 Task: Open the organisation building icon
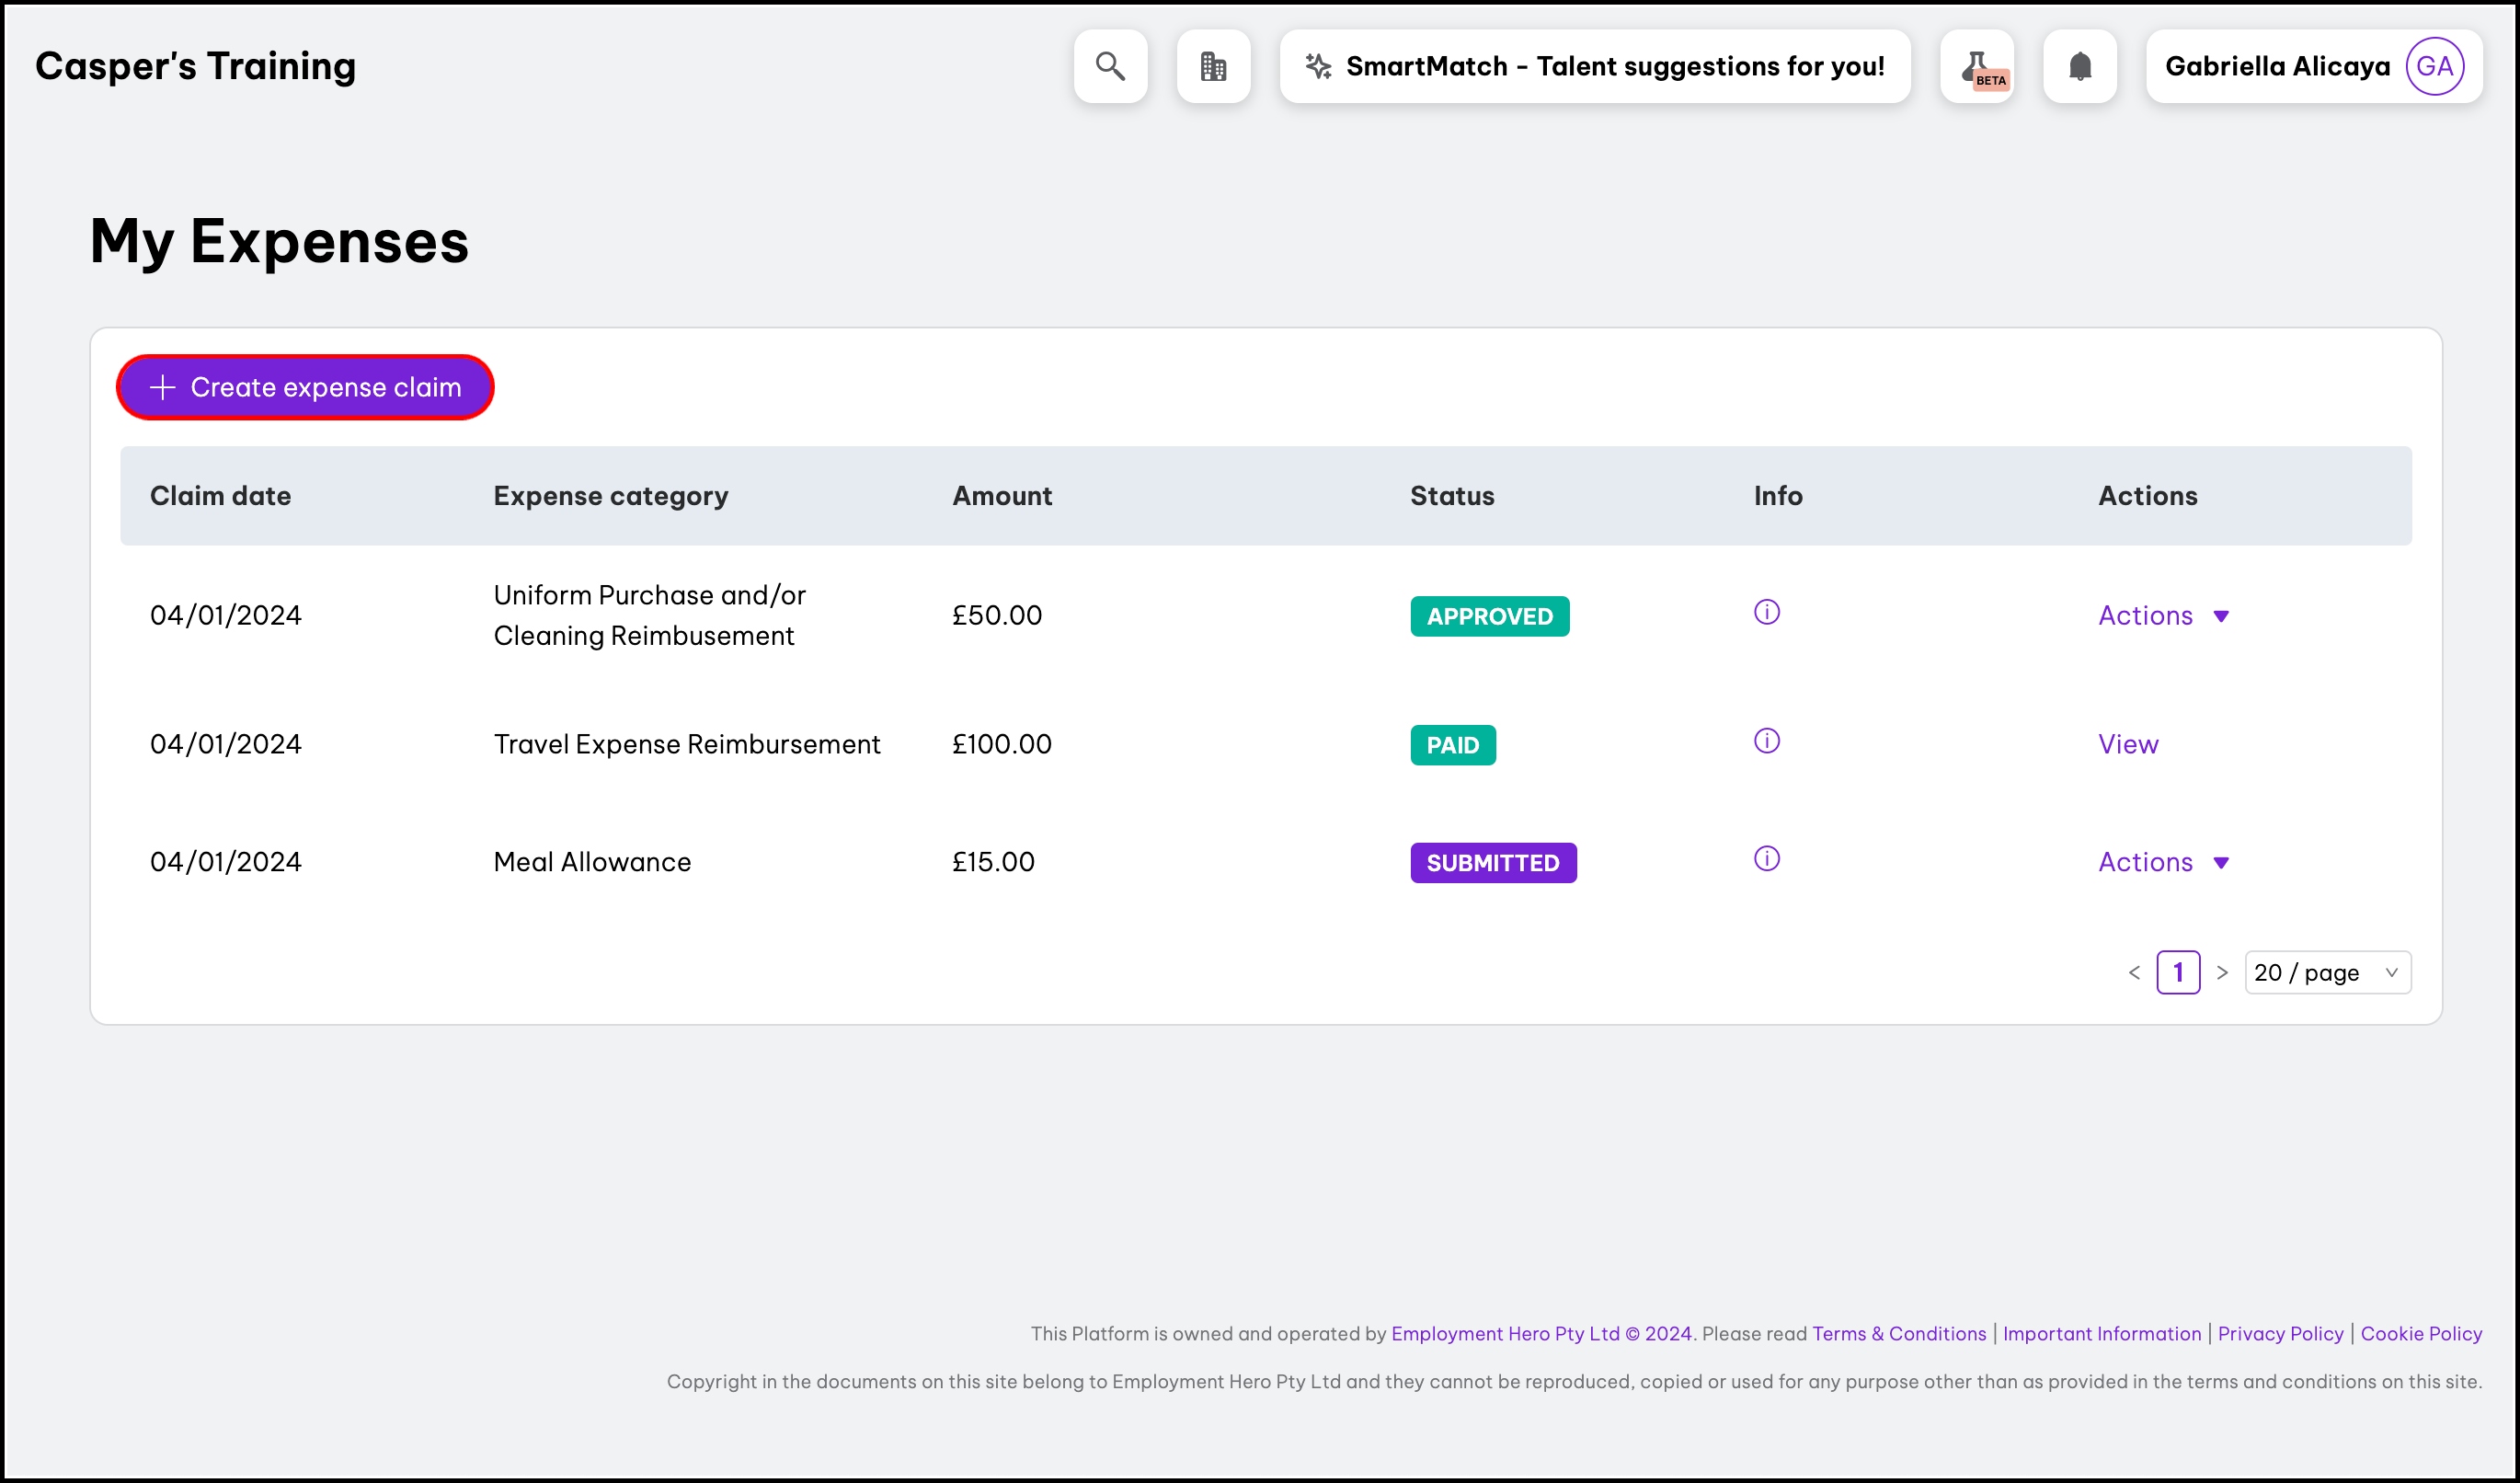point(1213,66)
